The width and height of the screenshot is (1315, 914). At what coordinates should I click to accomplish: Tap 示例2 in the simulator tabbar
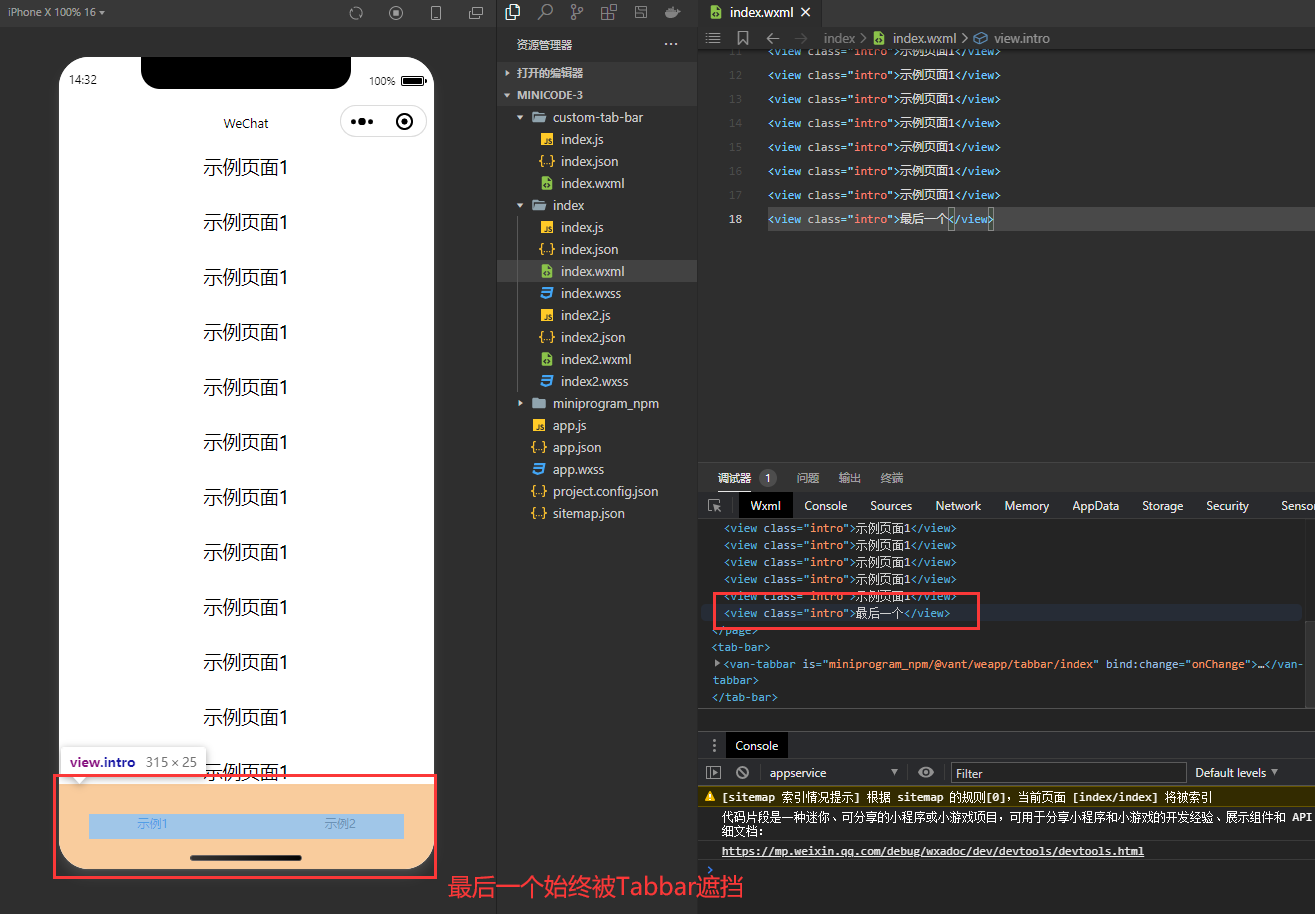click(x=340, y=824)
